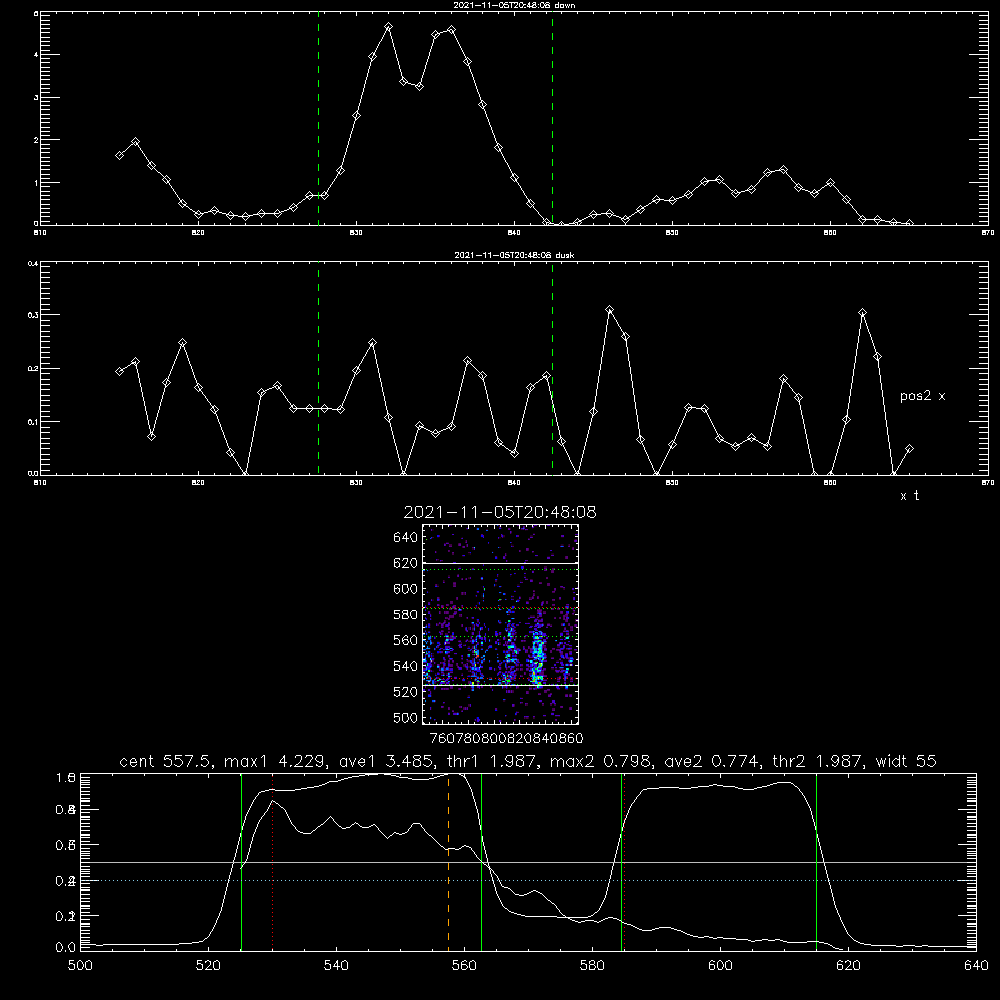Click the '760780800820840860' axis labels under the heatmap
The image size is (1000, 1000).
[506, 738]
